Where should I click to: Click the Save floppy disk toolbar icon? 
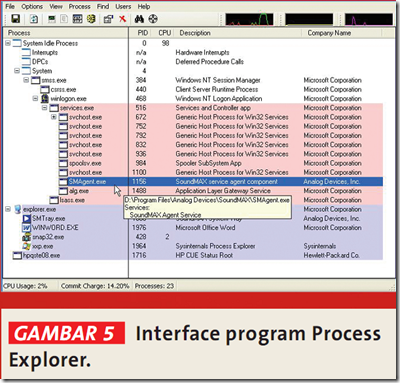[x=15, y=19]
